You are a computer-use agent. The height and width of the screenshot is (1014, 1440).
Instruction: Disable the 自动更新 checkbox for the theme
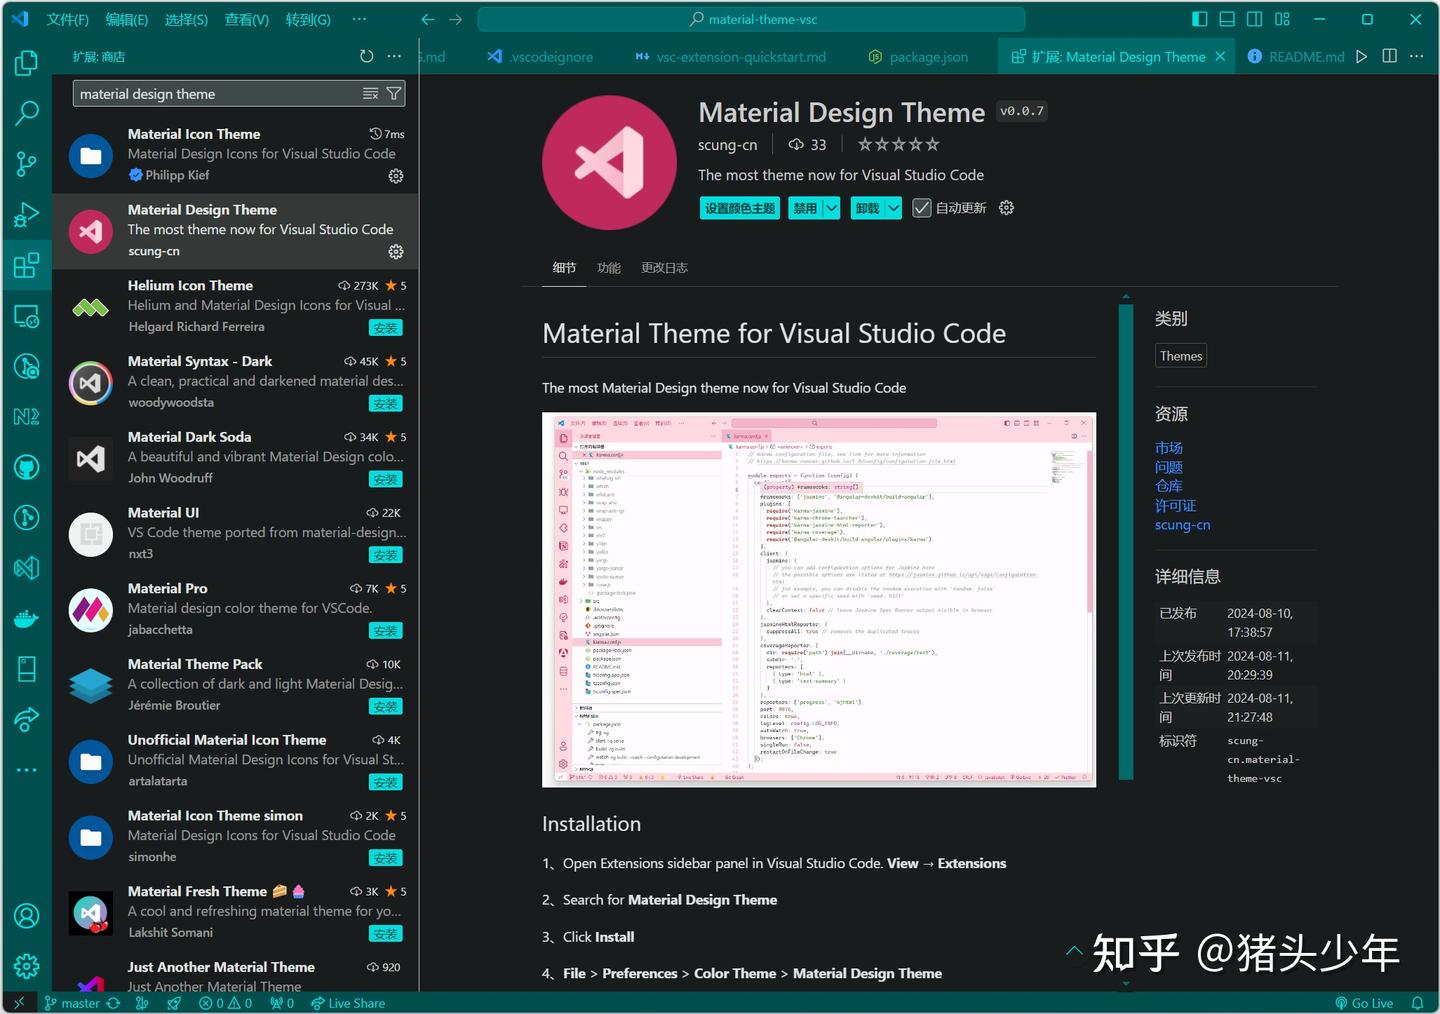point(921,208)
